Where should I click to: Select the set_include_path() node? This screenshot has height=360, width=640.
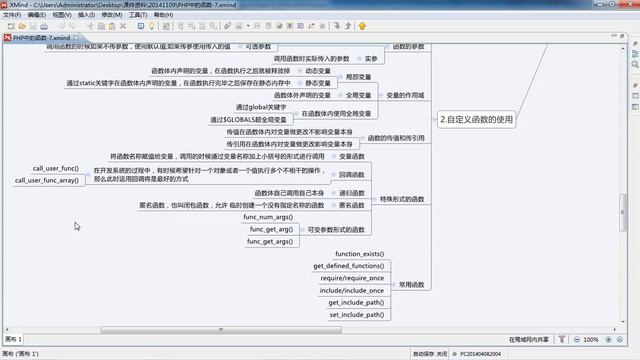pyautogui.click(x=357, y=315)
